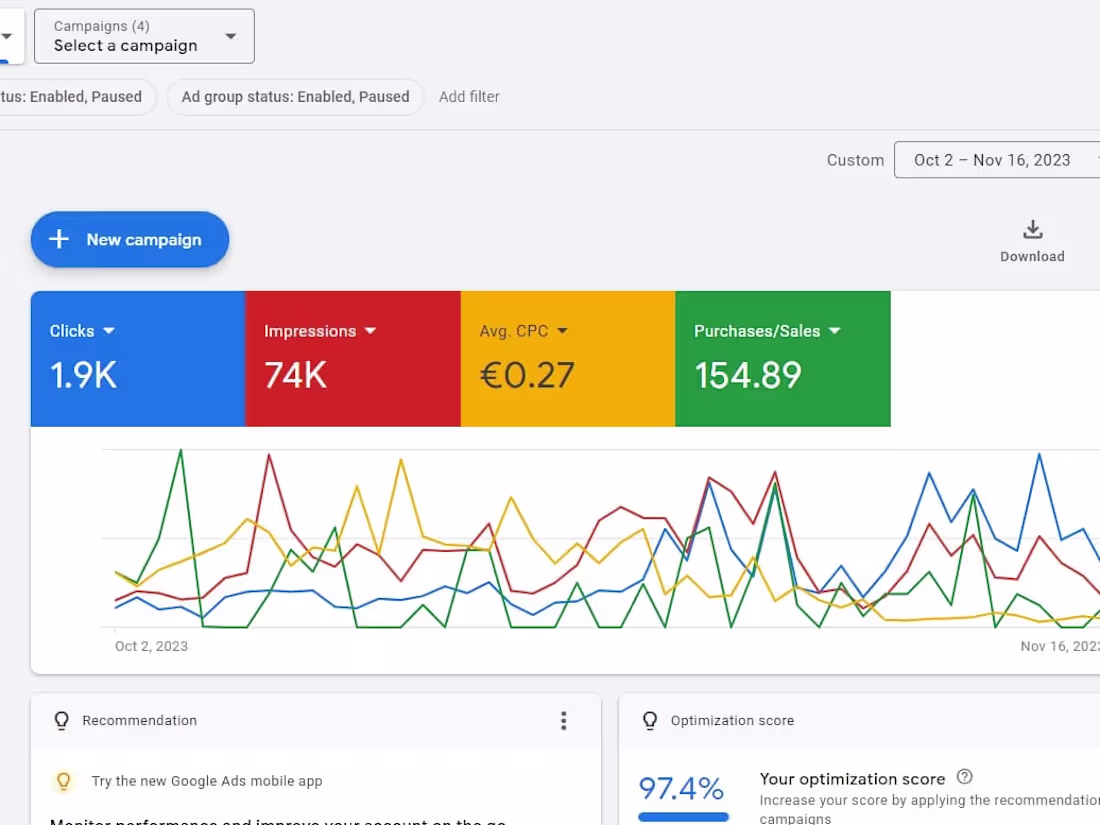Viewport: 1100px width, 825px height.
Task: Switch to the Custom date option
Action: (x=855, y=159)
